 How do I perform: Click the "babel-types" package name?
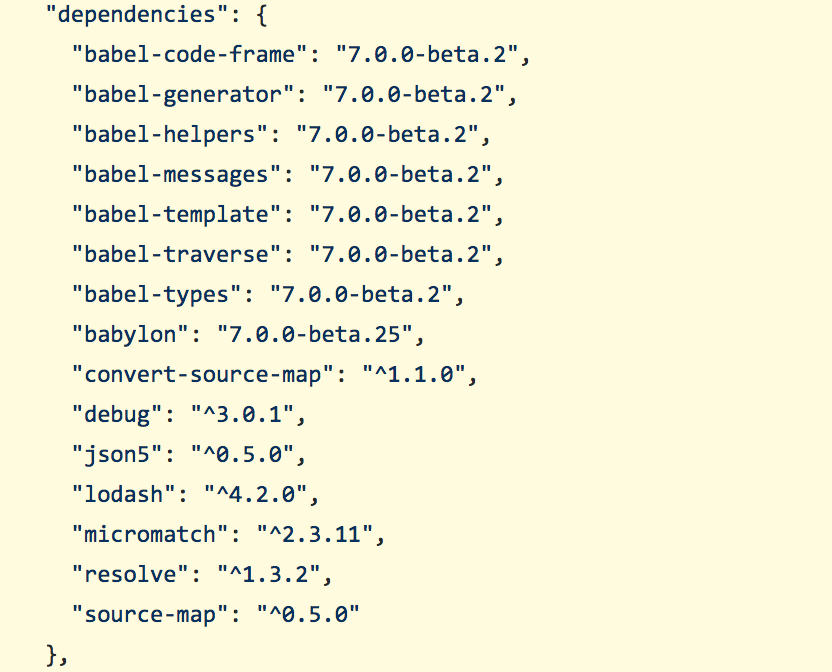152,295
